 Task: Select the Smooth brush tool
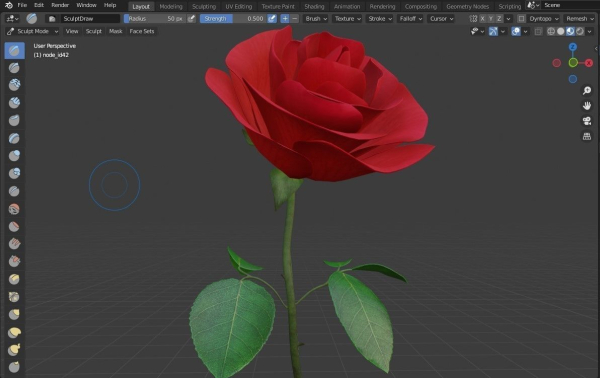coord(14,209)
